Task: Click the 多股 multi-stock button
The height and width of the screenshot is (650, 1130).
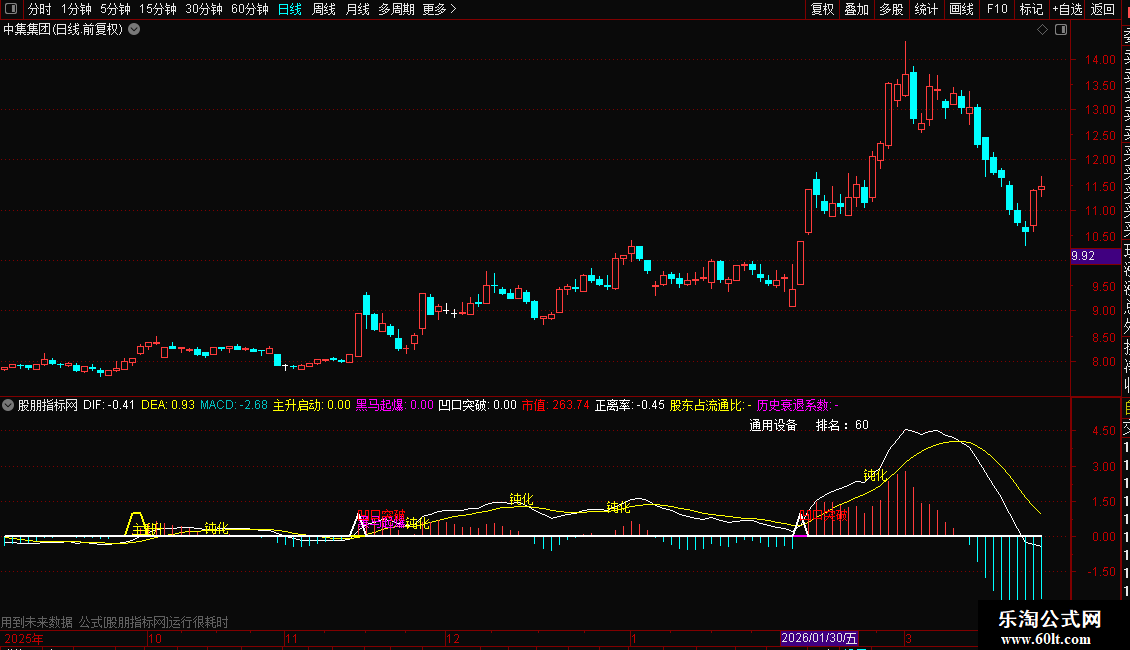Action: click(x=891, y=9)
